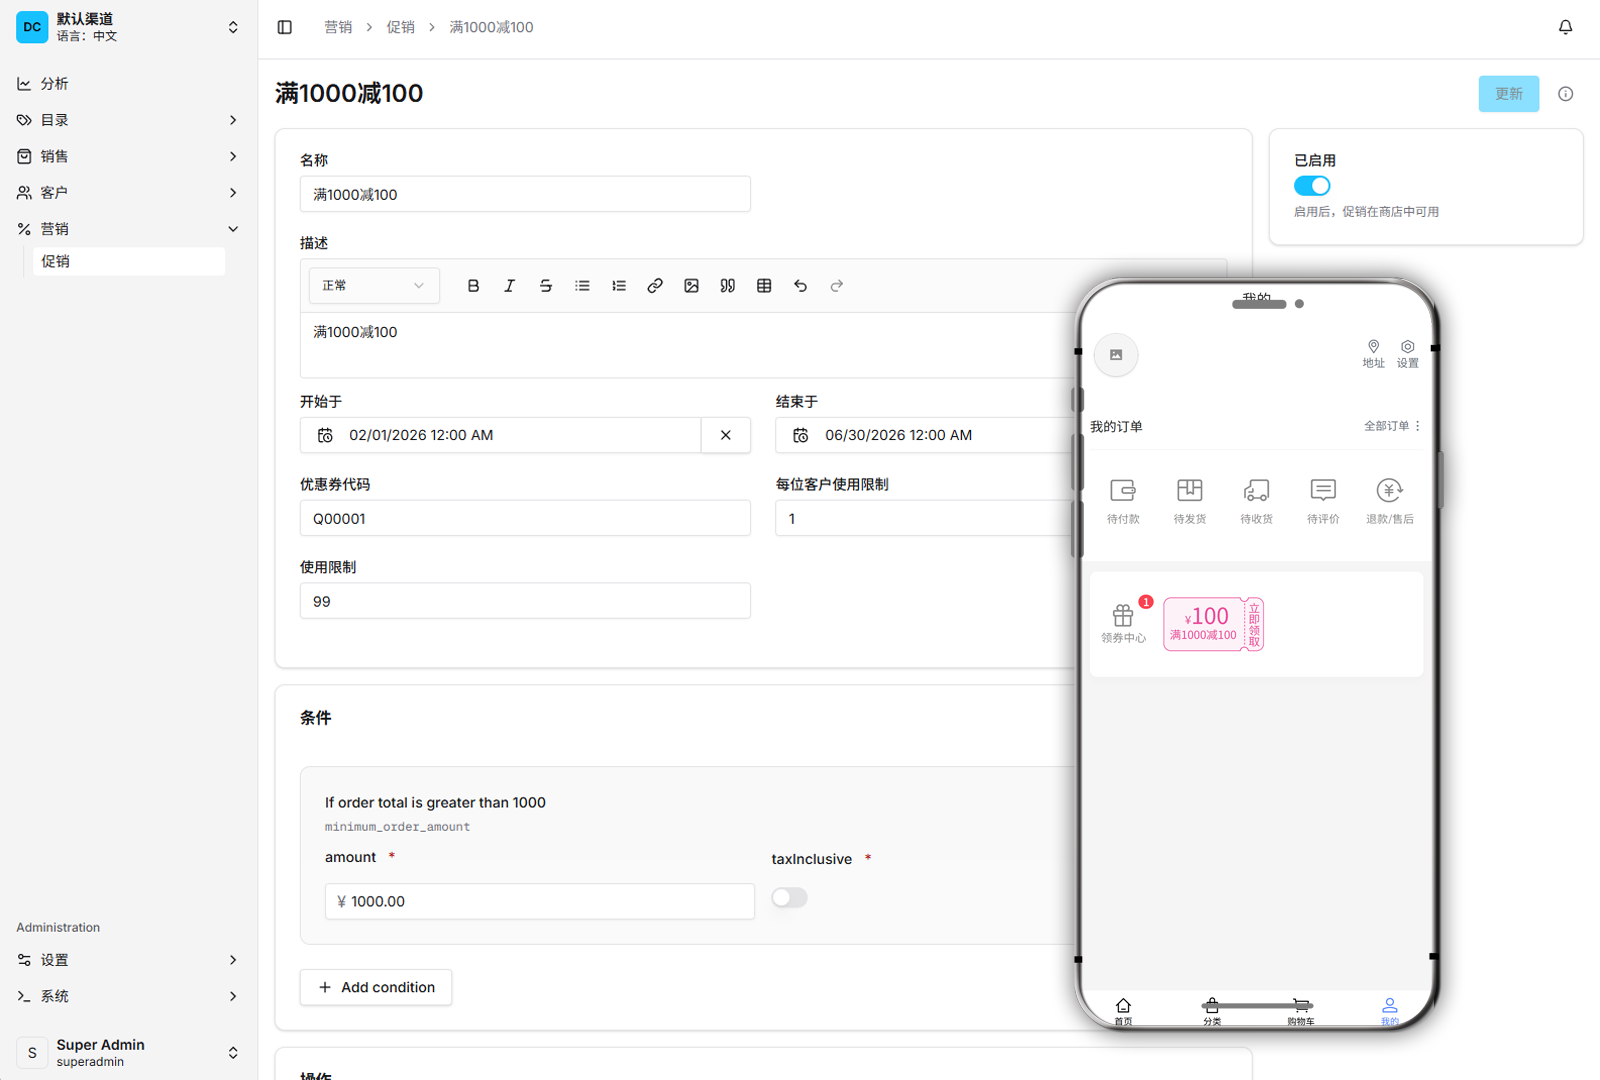1600x1080 pixels.
Task: Open the 默认渠道 channel switcher
Action: coord(128,27)
